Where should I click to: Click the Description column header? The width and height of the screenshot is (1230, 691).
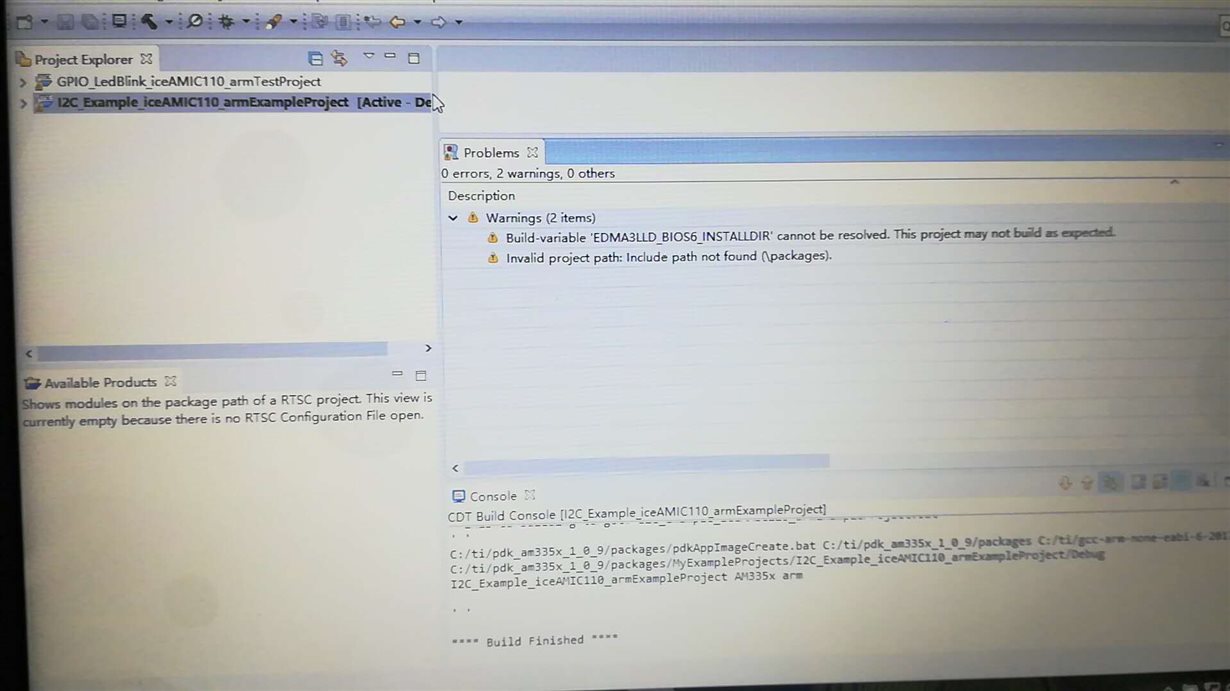pyautogui.click(x=482, y=196)
